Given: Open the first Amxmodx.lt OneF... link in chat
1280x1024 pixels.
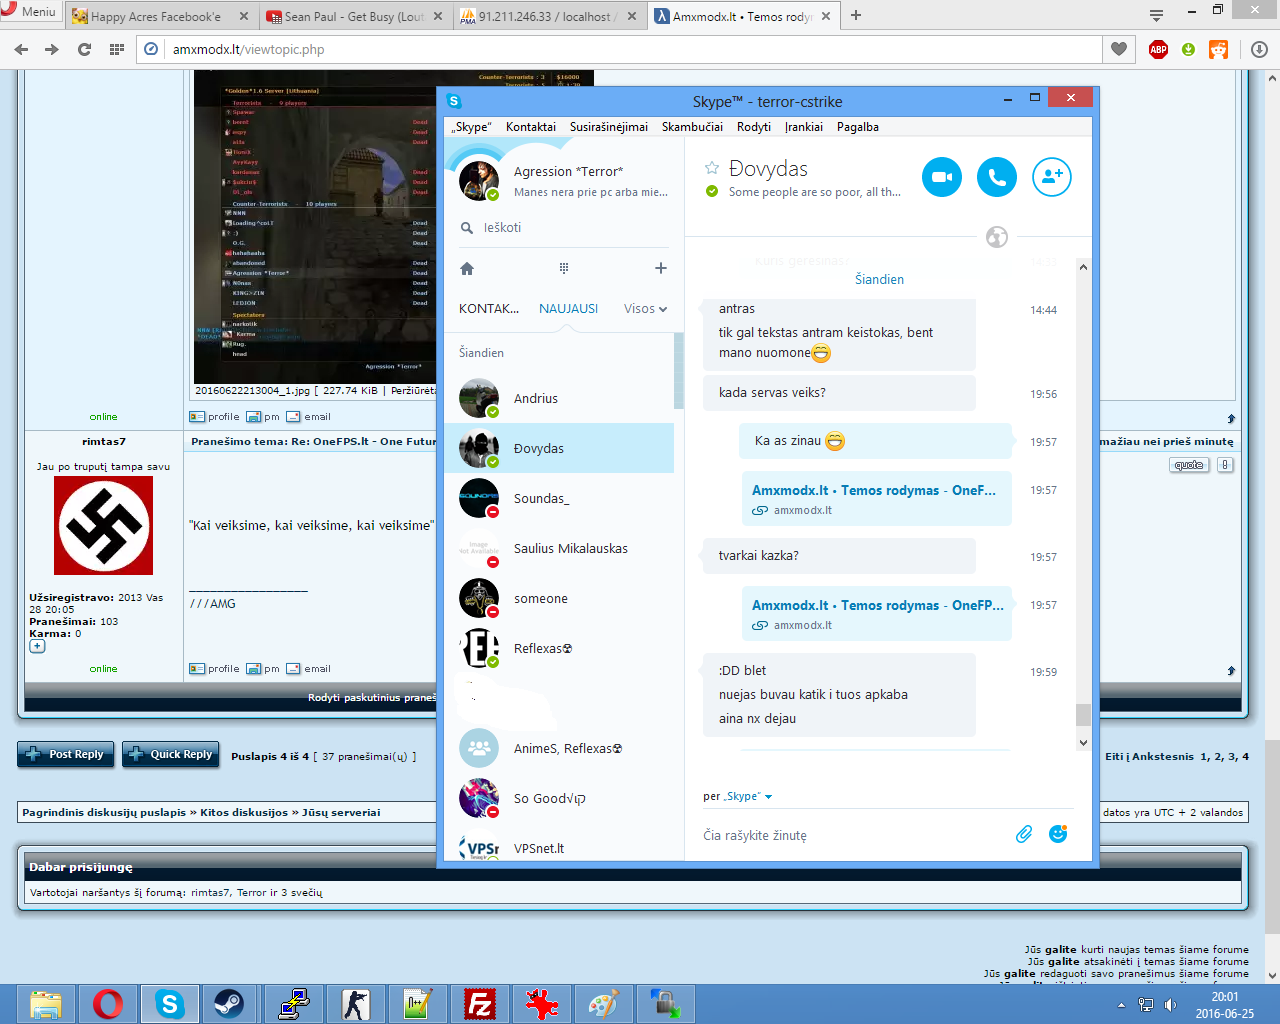Looking at the screenshot, I should (874, 490).
